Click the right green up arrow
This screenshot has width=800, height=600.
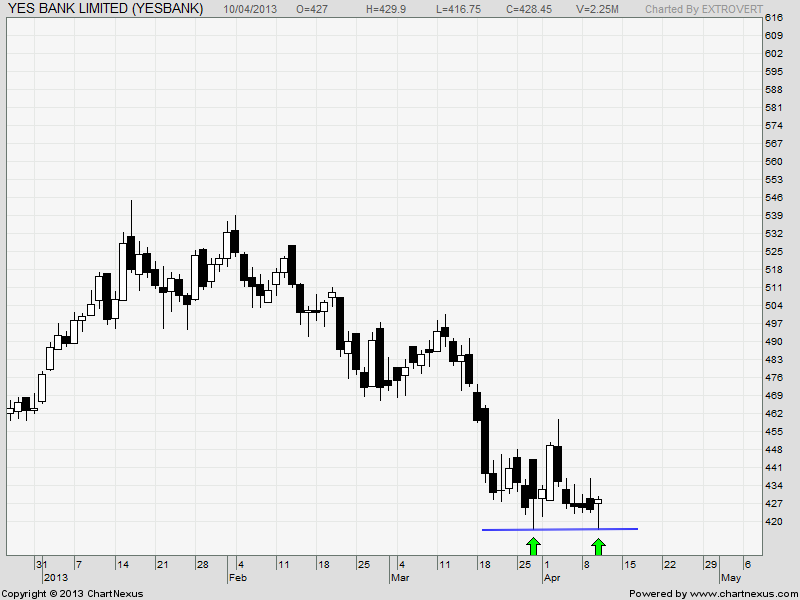tap(599, 545)
